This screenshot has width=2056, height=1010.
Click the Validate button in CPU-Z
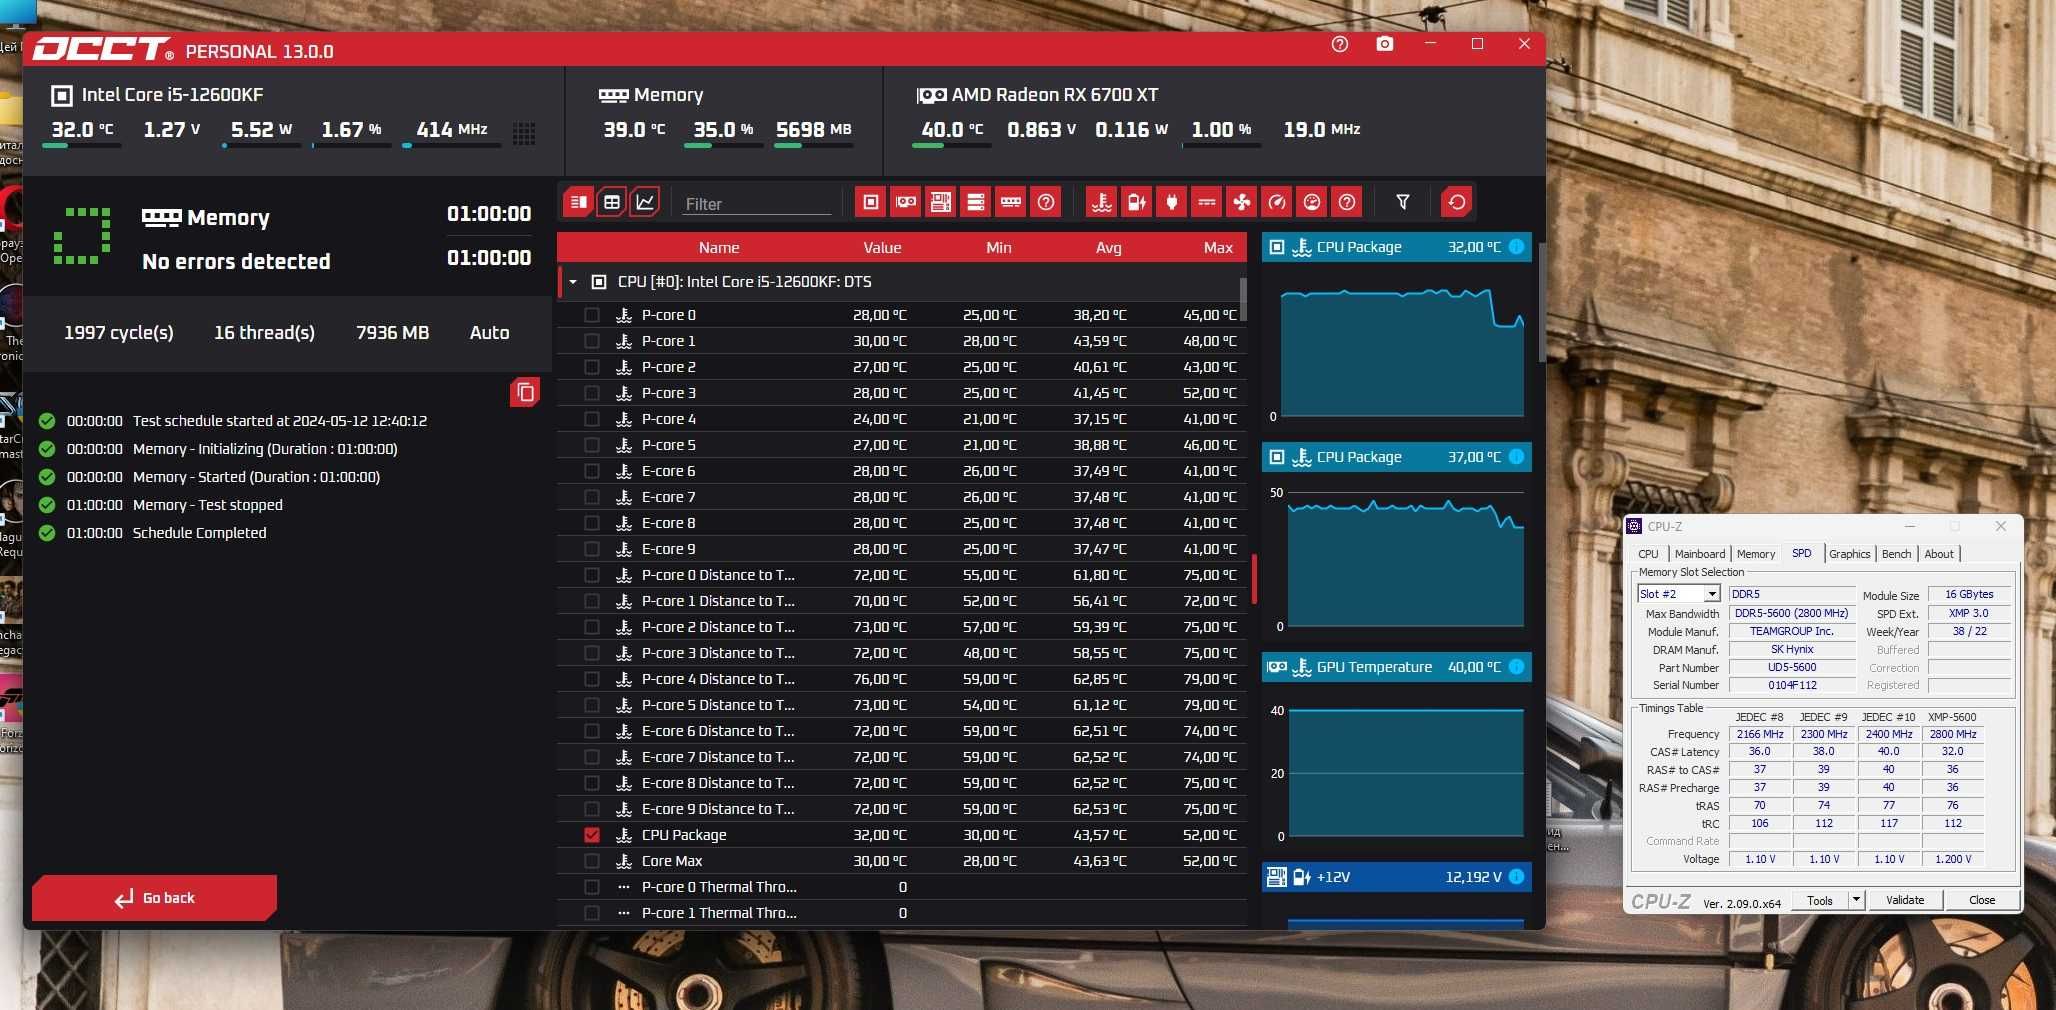point(1905,900)
